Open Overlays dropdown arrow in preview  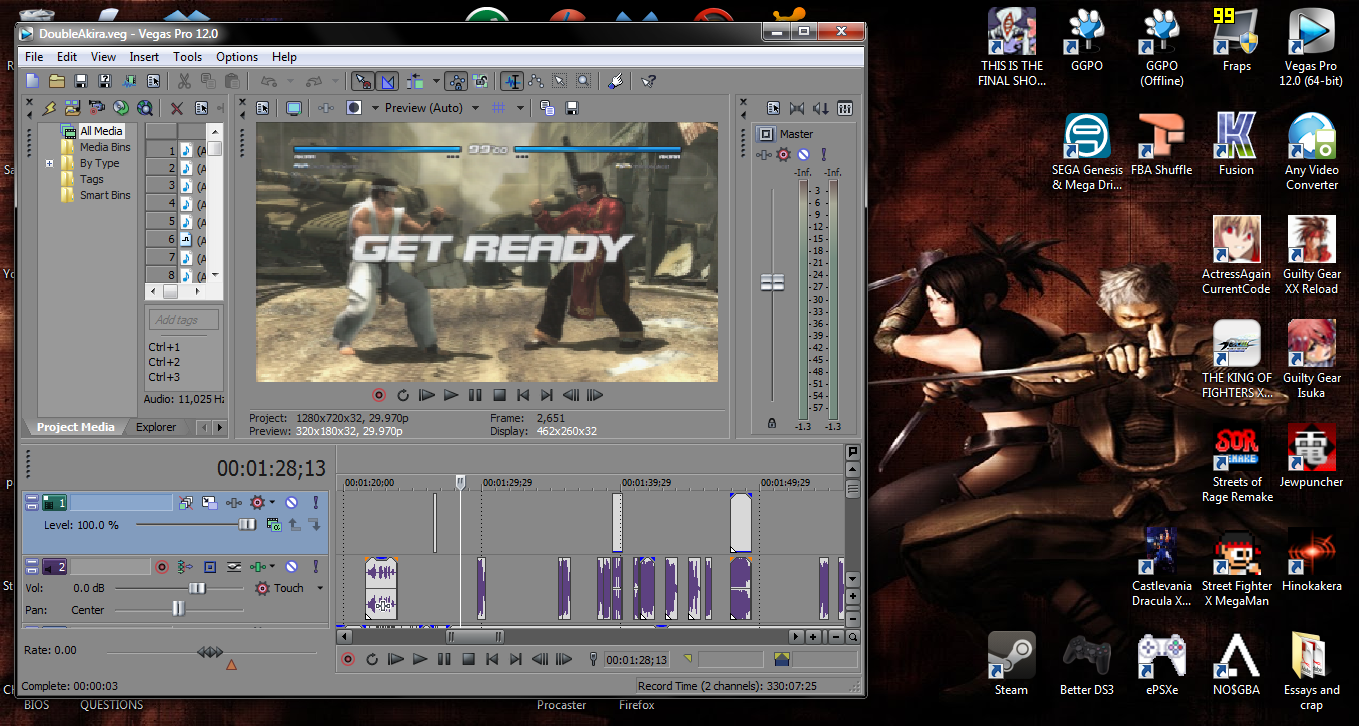tap(520, 108)
